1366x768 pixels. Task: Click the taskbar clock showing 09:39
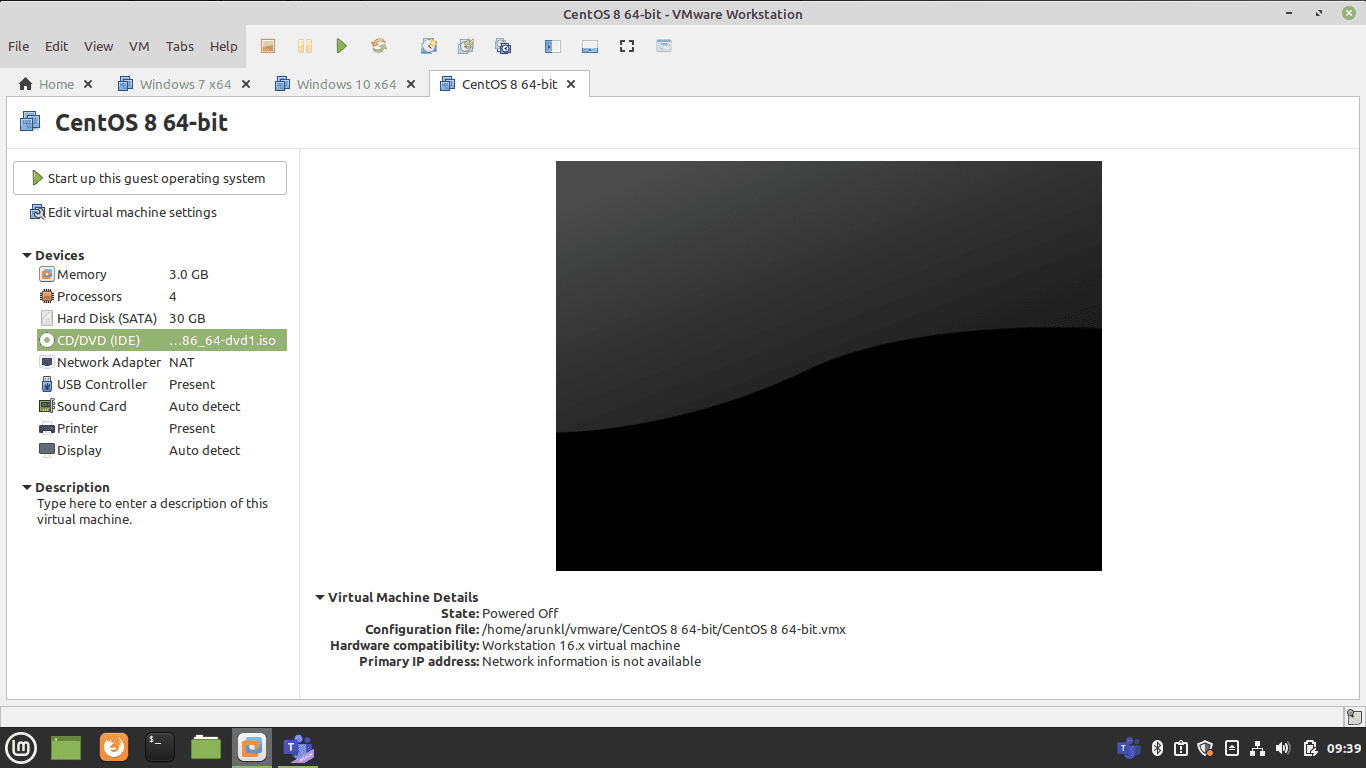click(1344, 748)
